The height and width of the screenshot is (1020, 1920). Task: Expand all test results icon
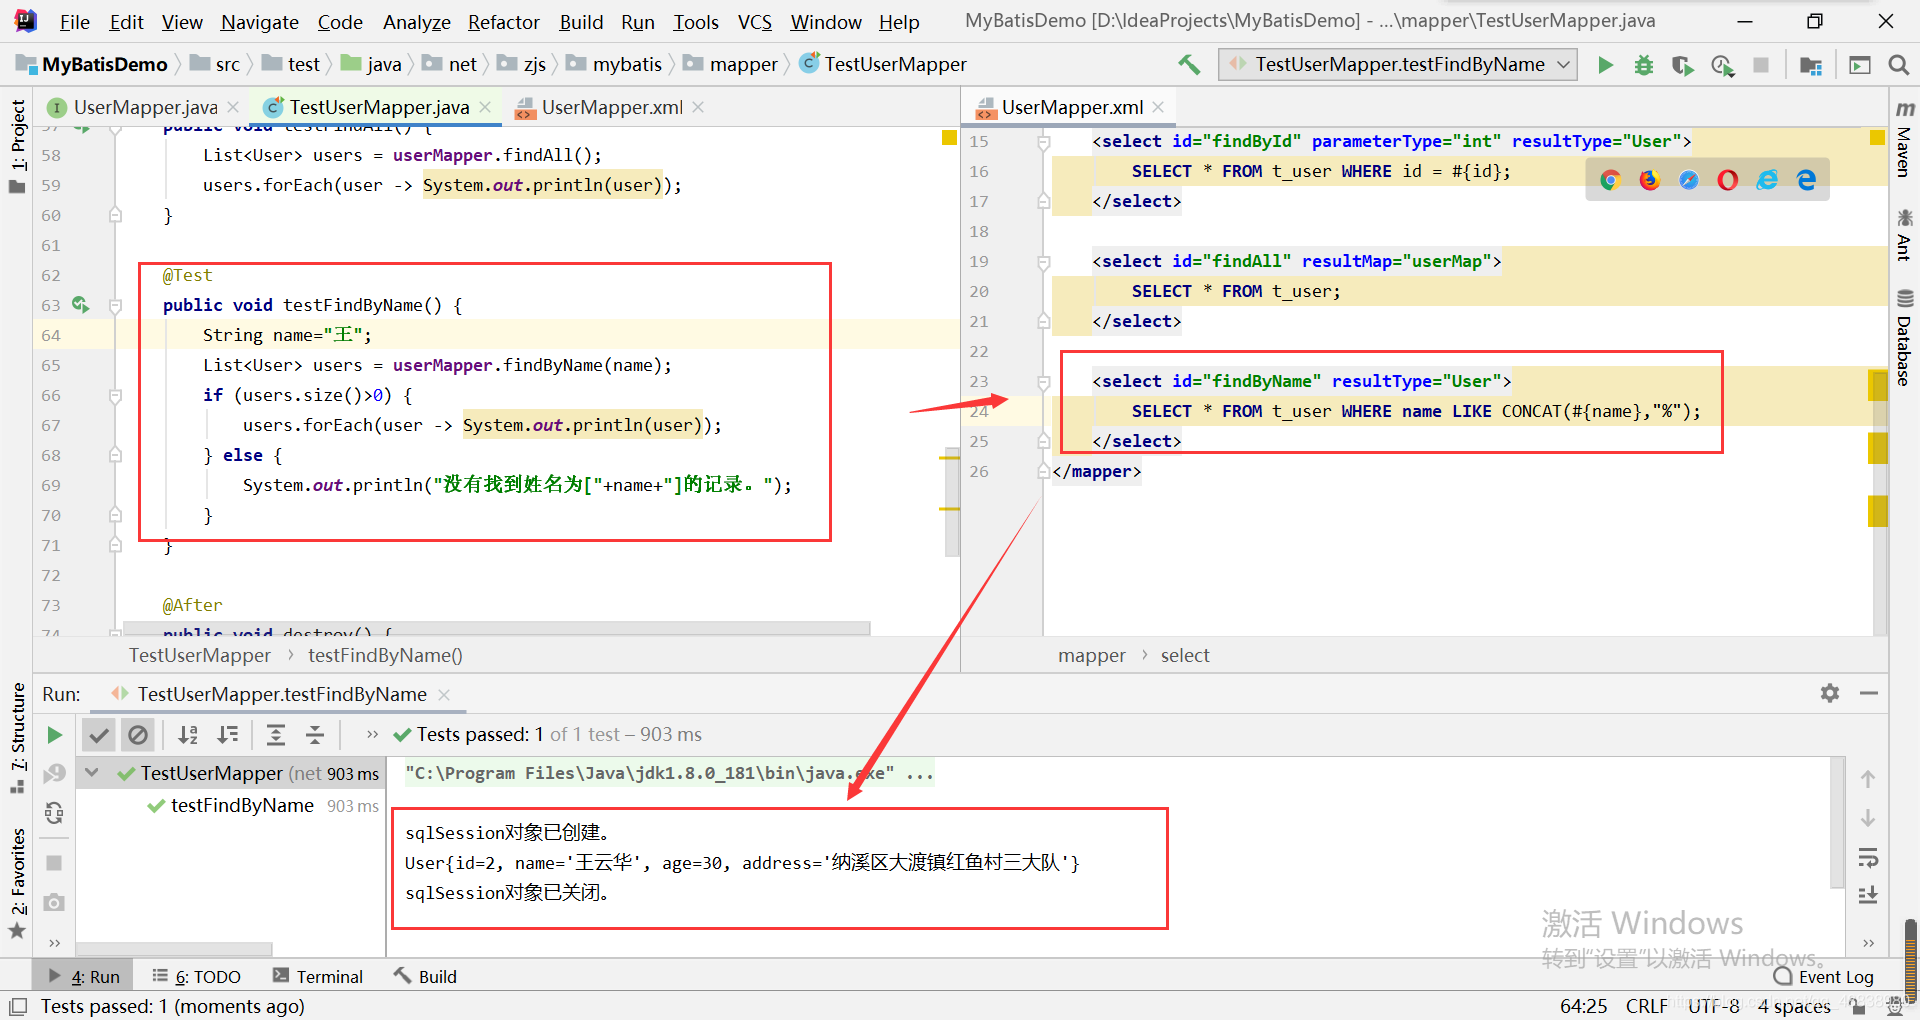point(276,735)
